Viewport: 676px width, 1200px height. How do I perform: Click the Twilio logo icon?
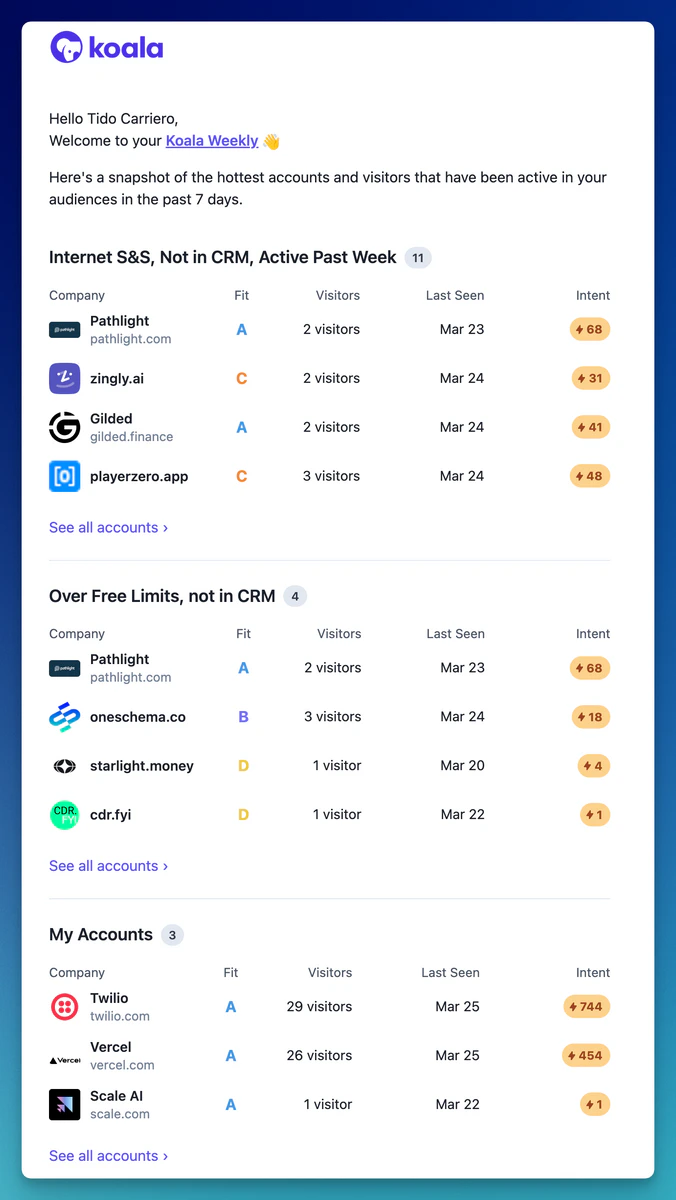click(x=64, y=1007)
